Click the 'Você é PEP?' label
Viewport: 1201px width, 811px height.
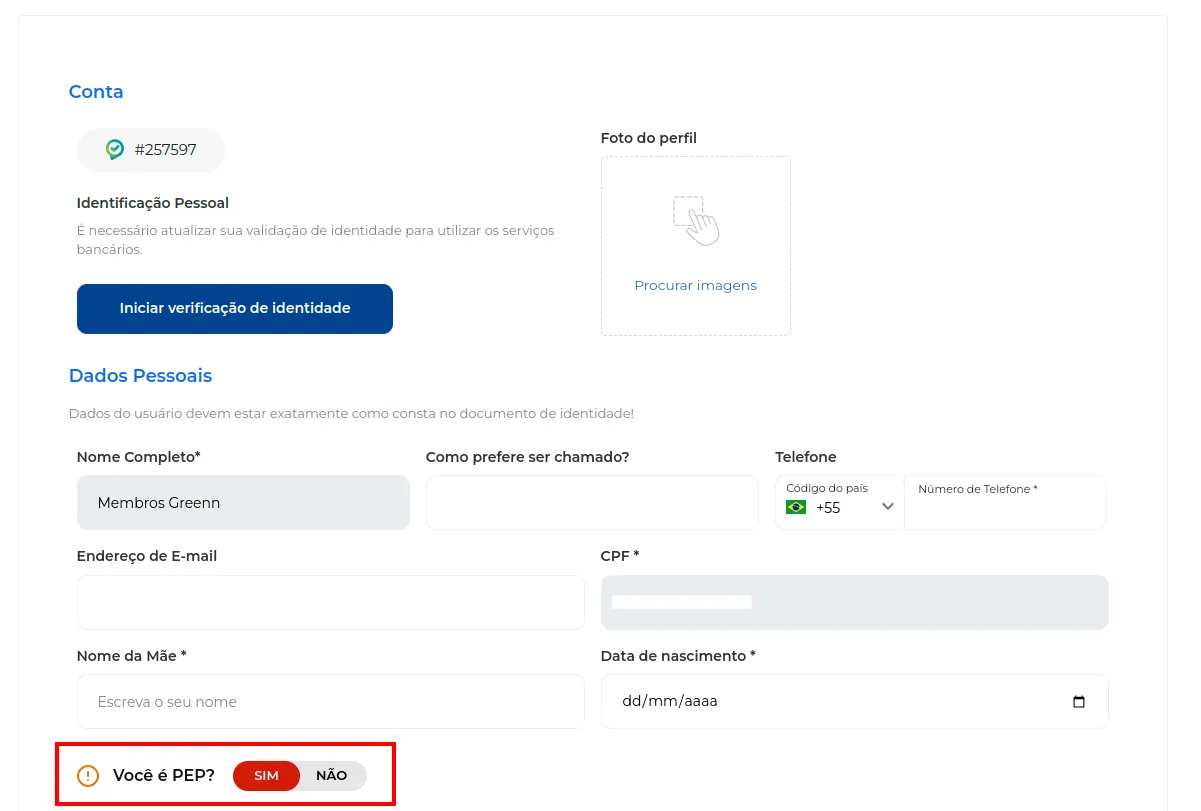pos(164,775)
